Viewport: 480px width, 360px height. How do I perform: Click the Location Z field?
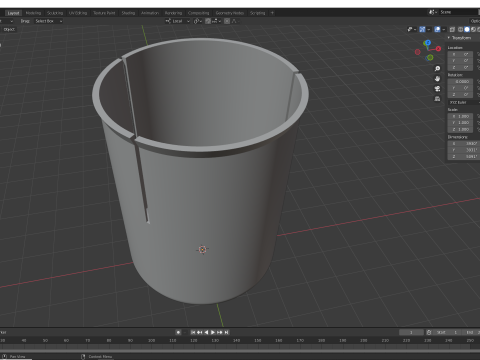(460, 67)
